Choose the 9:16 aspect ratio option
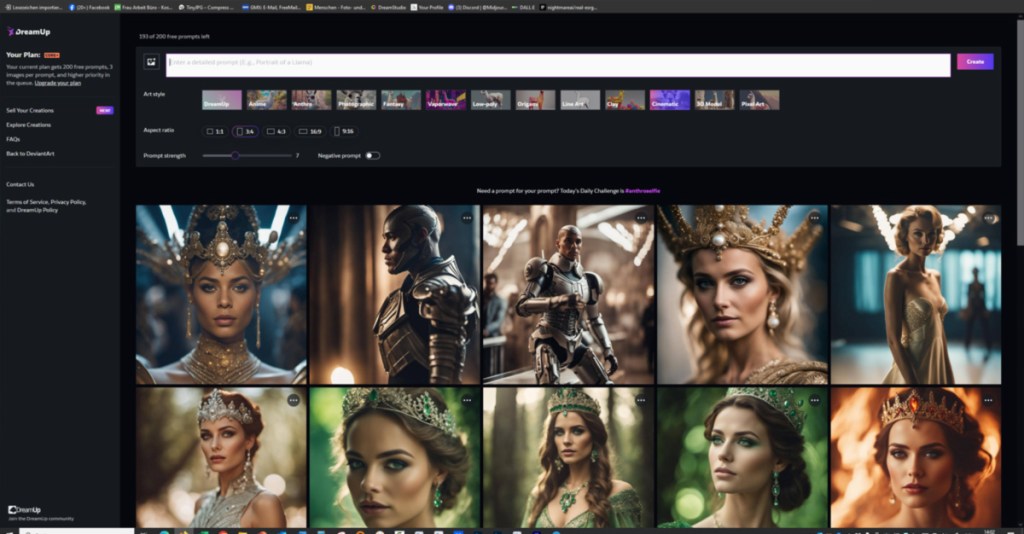1024x534 pixels. click(x=344, y=131)
